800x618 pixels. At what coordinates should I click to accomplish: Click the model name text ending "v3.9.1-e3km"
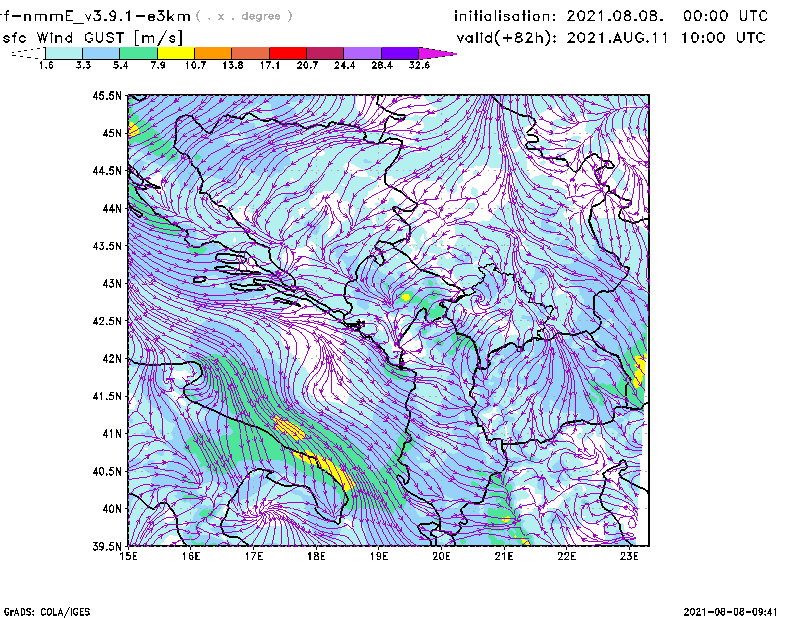(95, 16)
